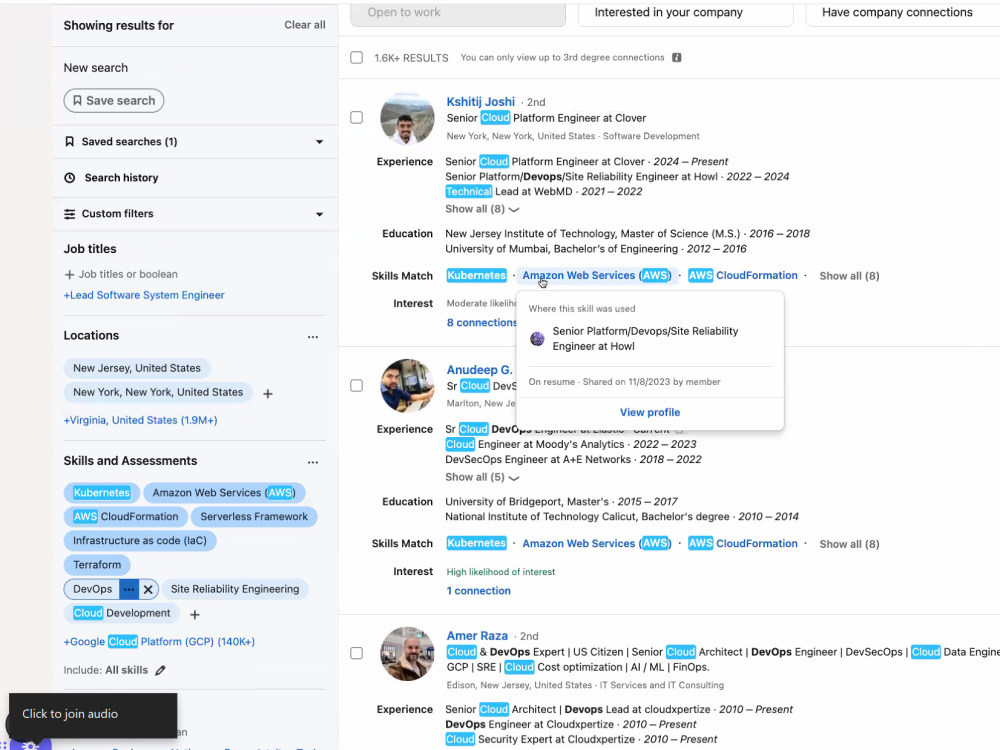Viewport: 1000px width, 750px height.
Task: Open Kshitij Joshi profile photo
Action: click(x=407, y=119)
